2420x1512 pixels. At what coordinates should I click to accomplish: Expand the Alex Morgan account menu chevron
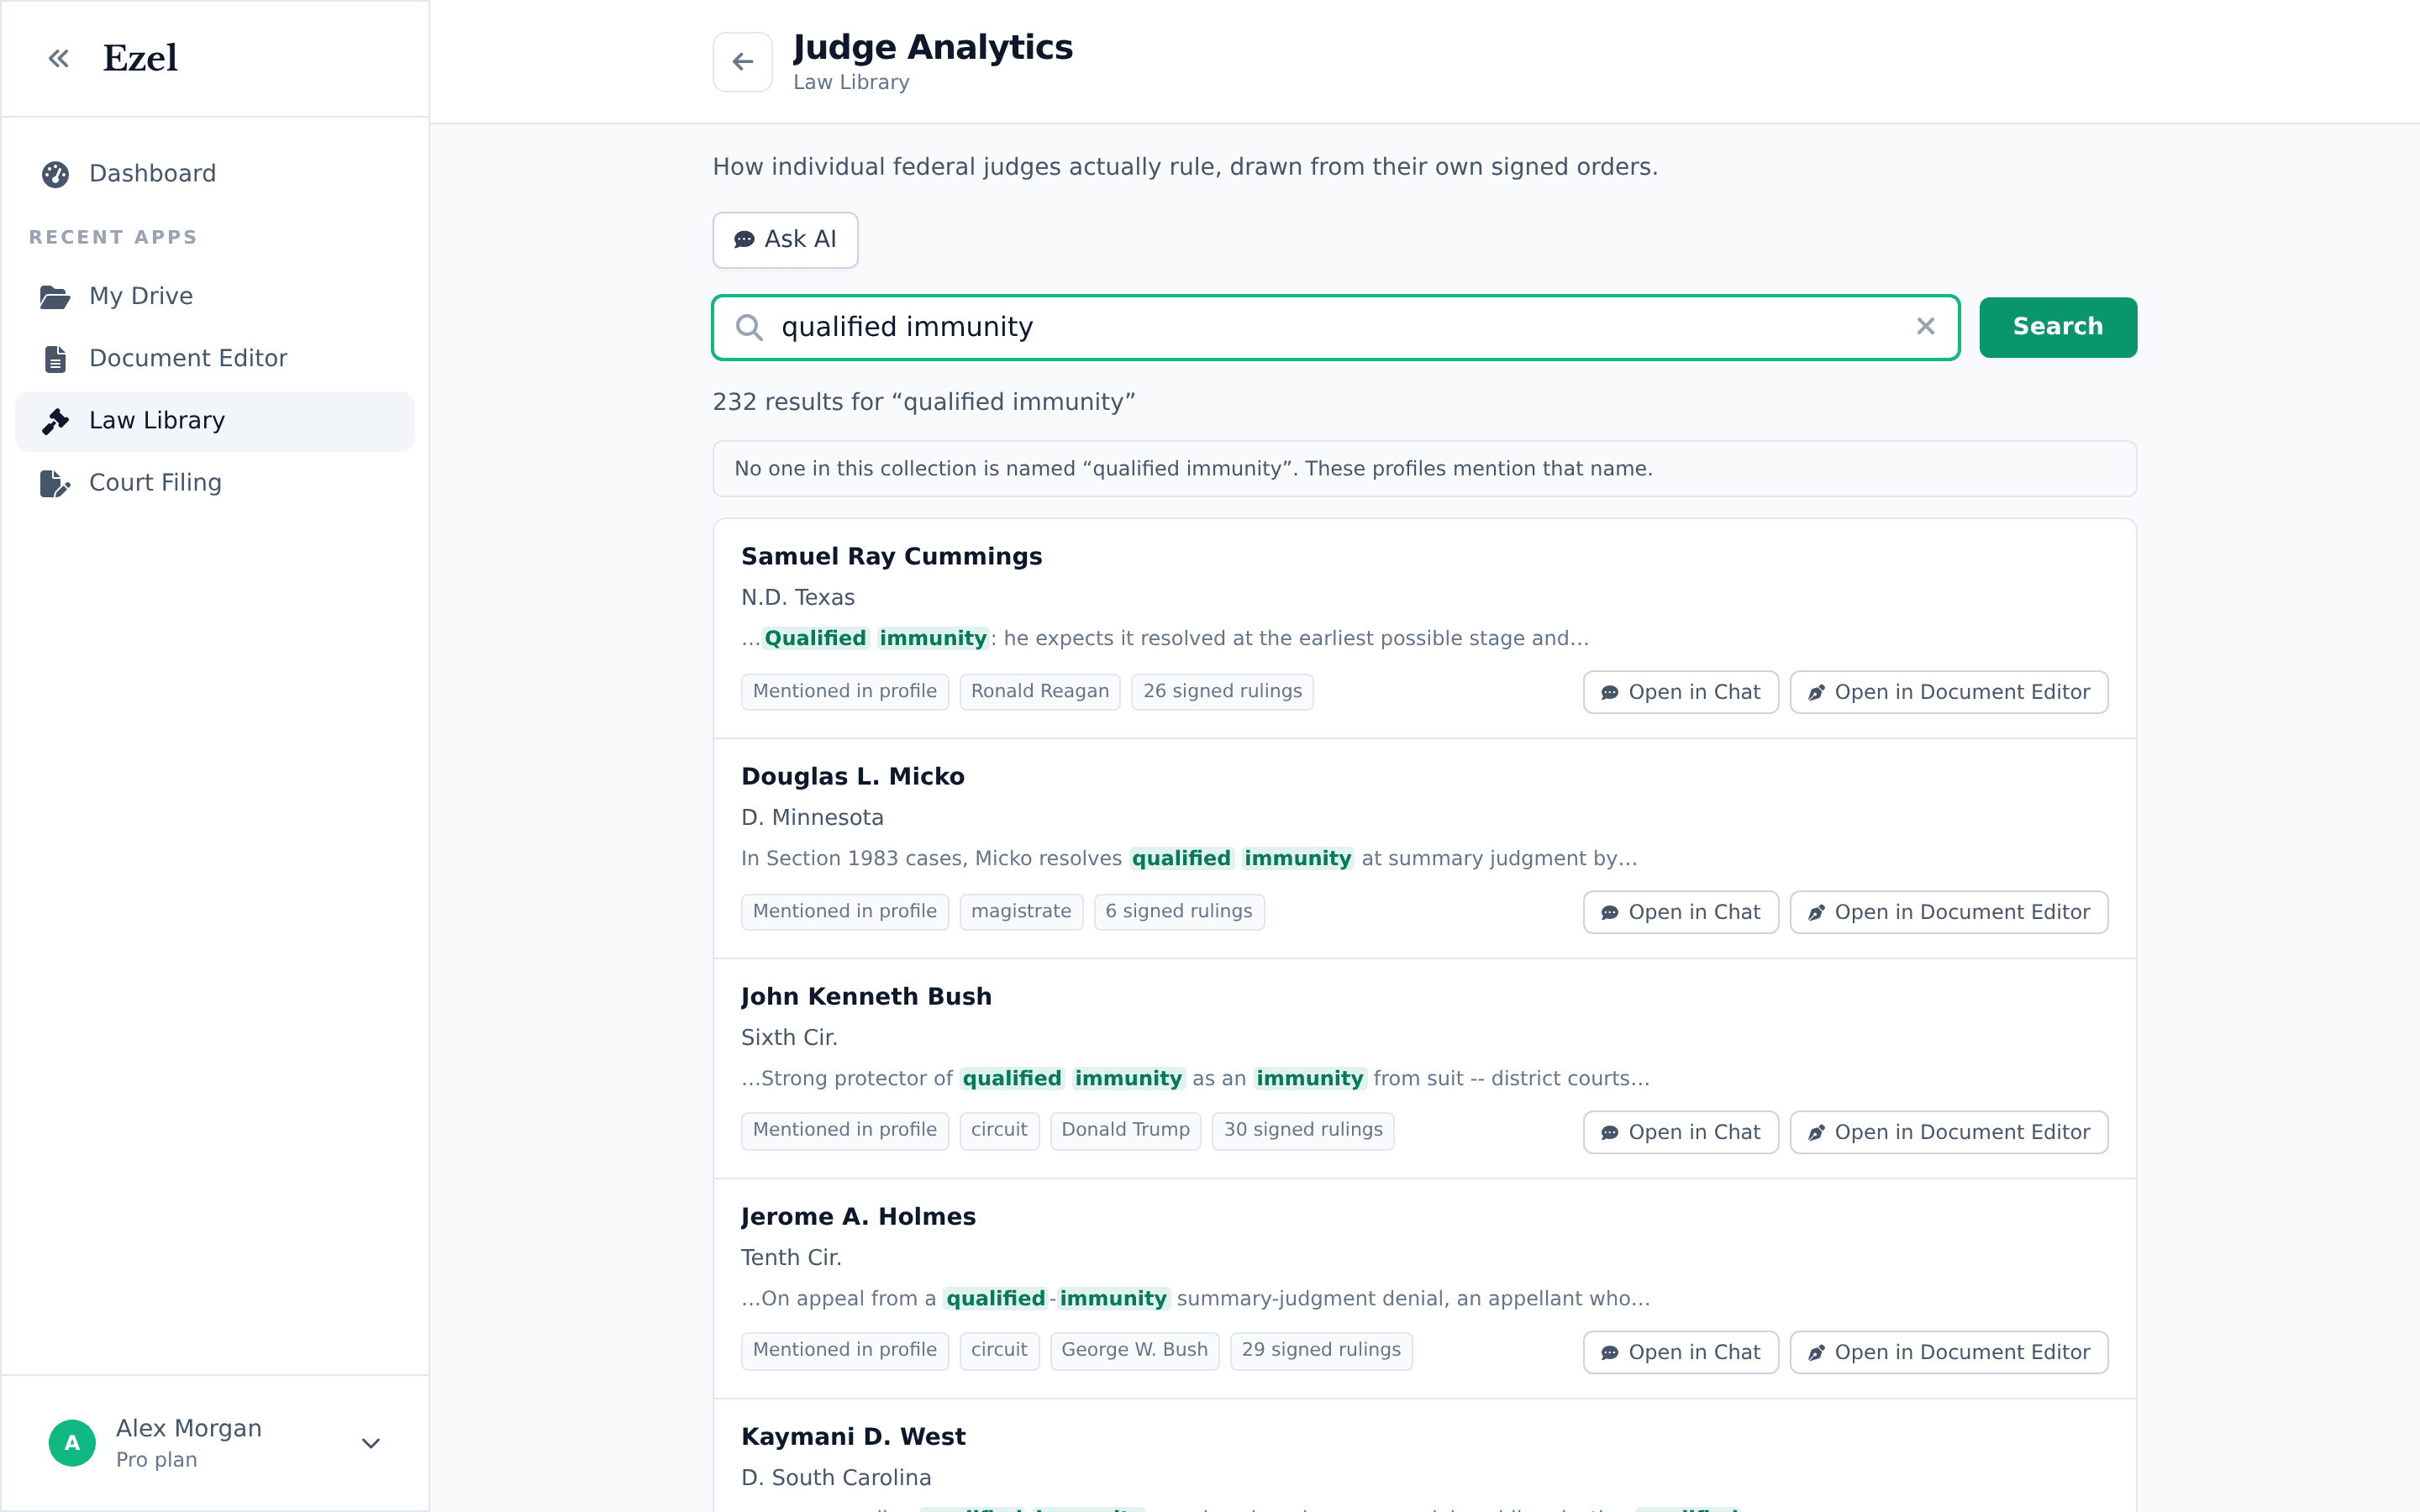click(x=371, y=1443)
